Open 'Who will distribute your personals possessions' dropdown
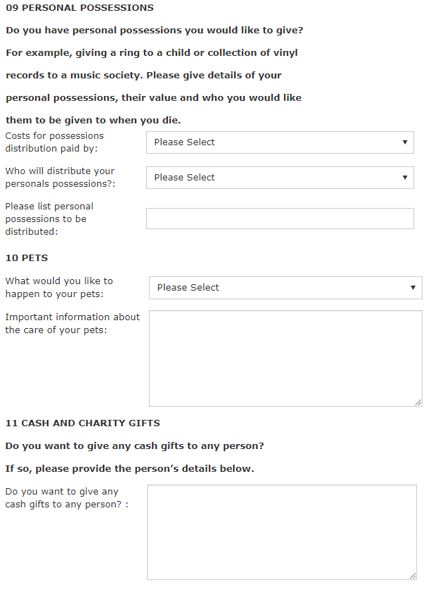 (x=280, y=178)
